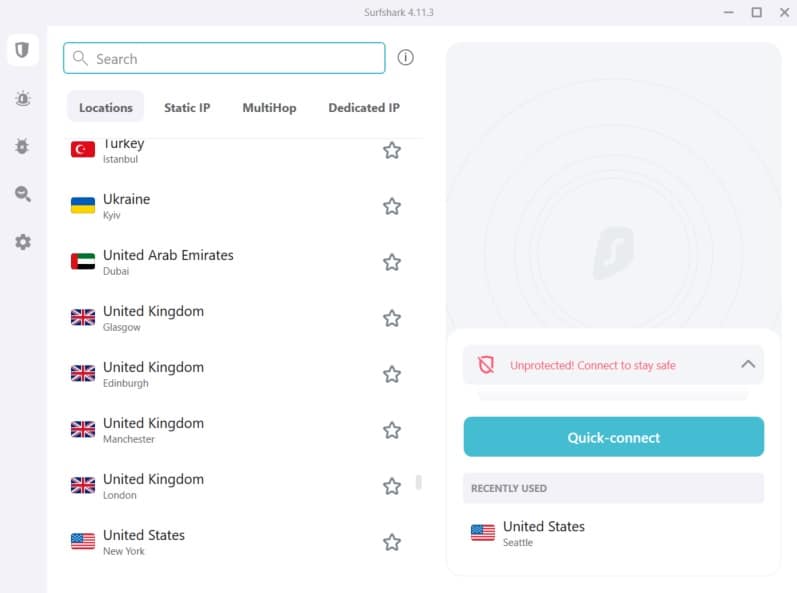Viewport: 797px width, 593px height.
Task: Open the Search magnifier sidebar icon
Action: [23, 194]
